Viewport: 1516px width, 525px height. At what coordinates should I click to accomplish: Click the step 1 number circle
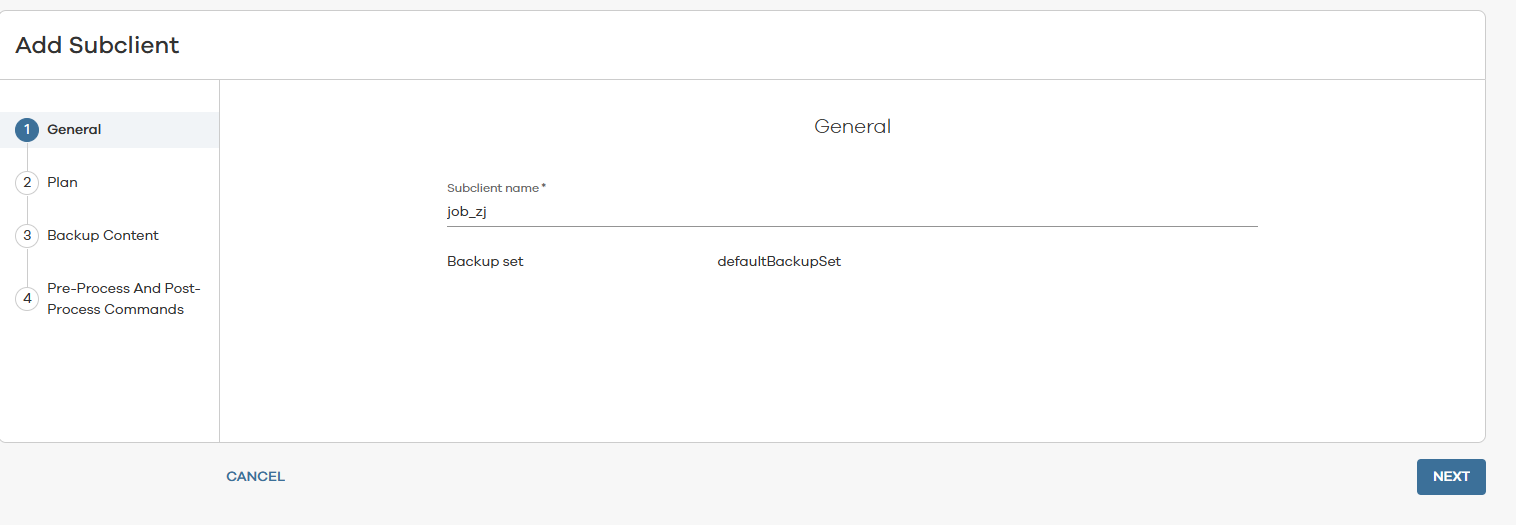click(27, 130)
